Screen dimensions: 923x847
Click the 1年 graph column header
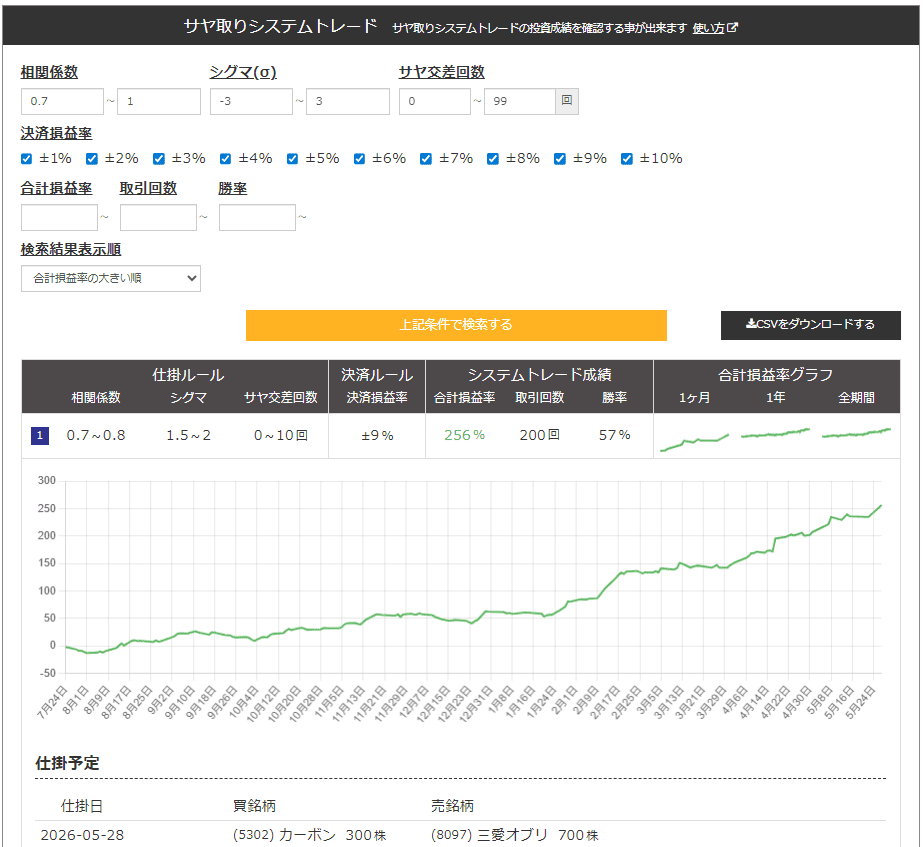point(775,398)
